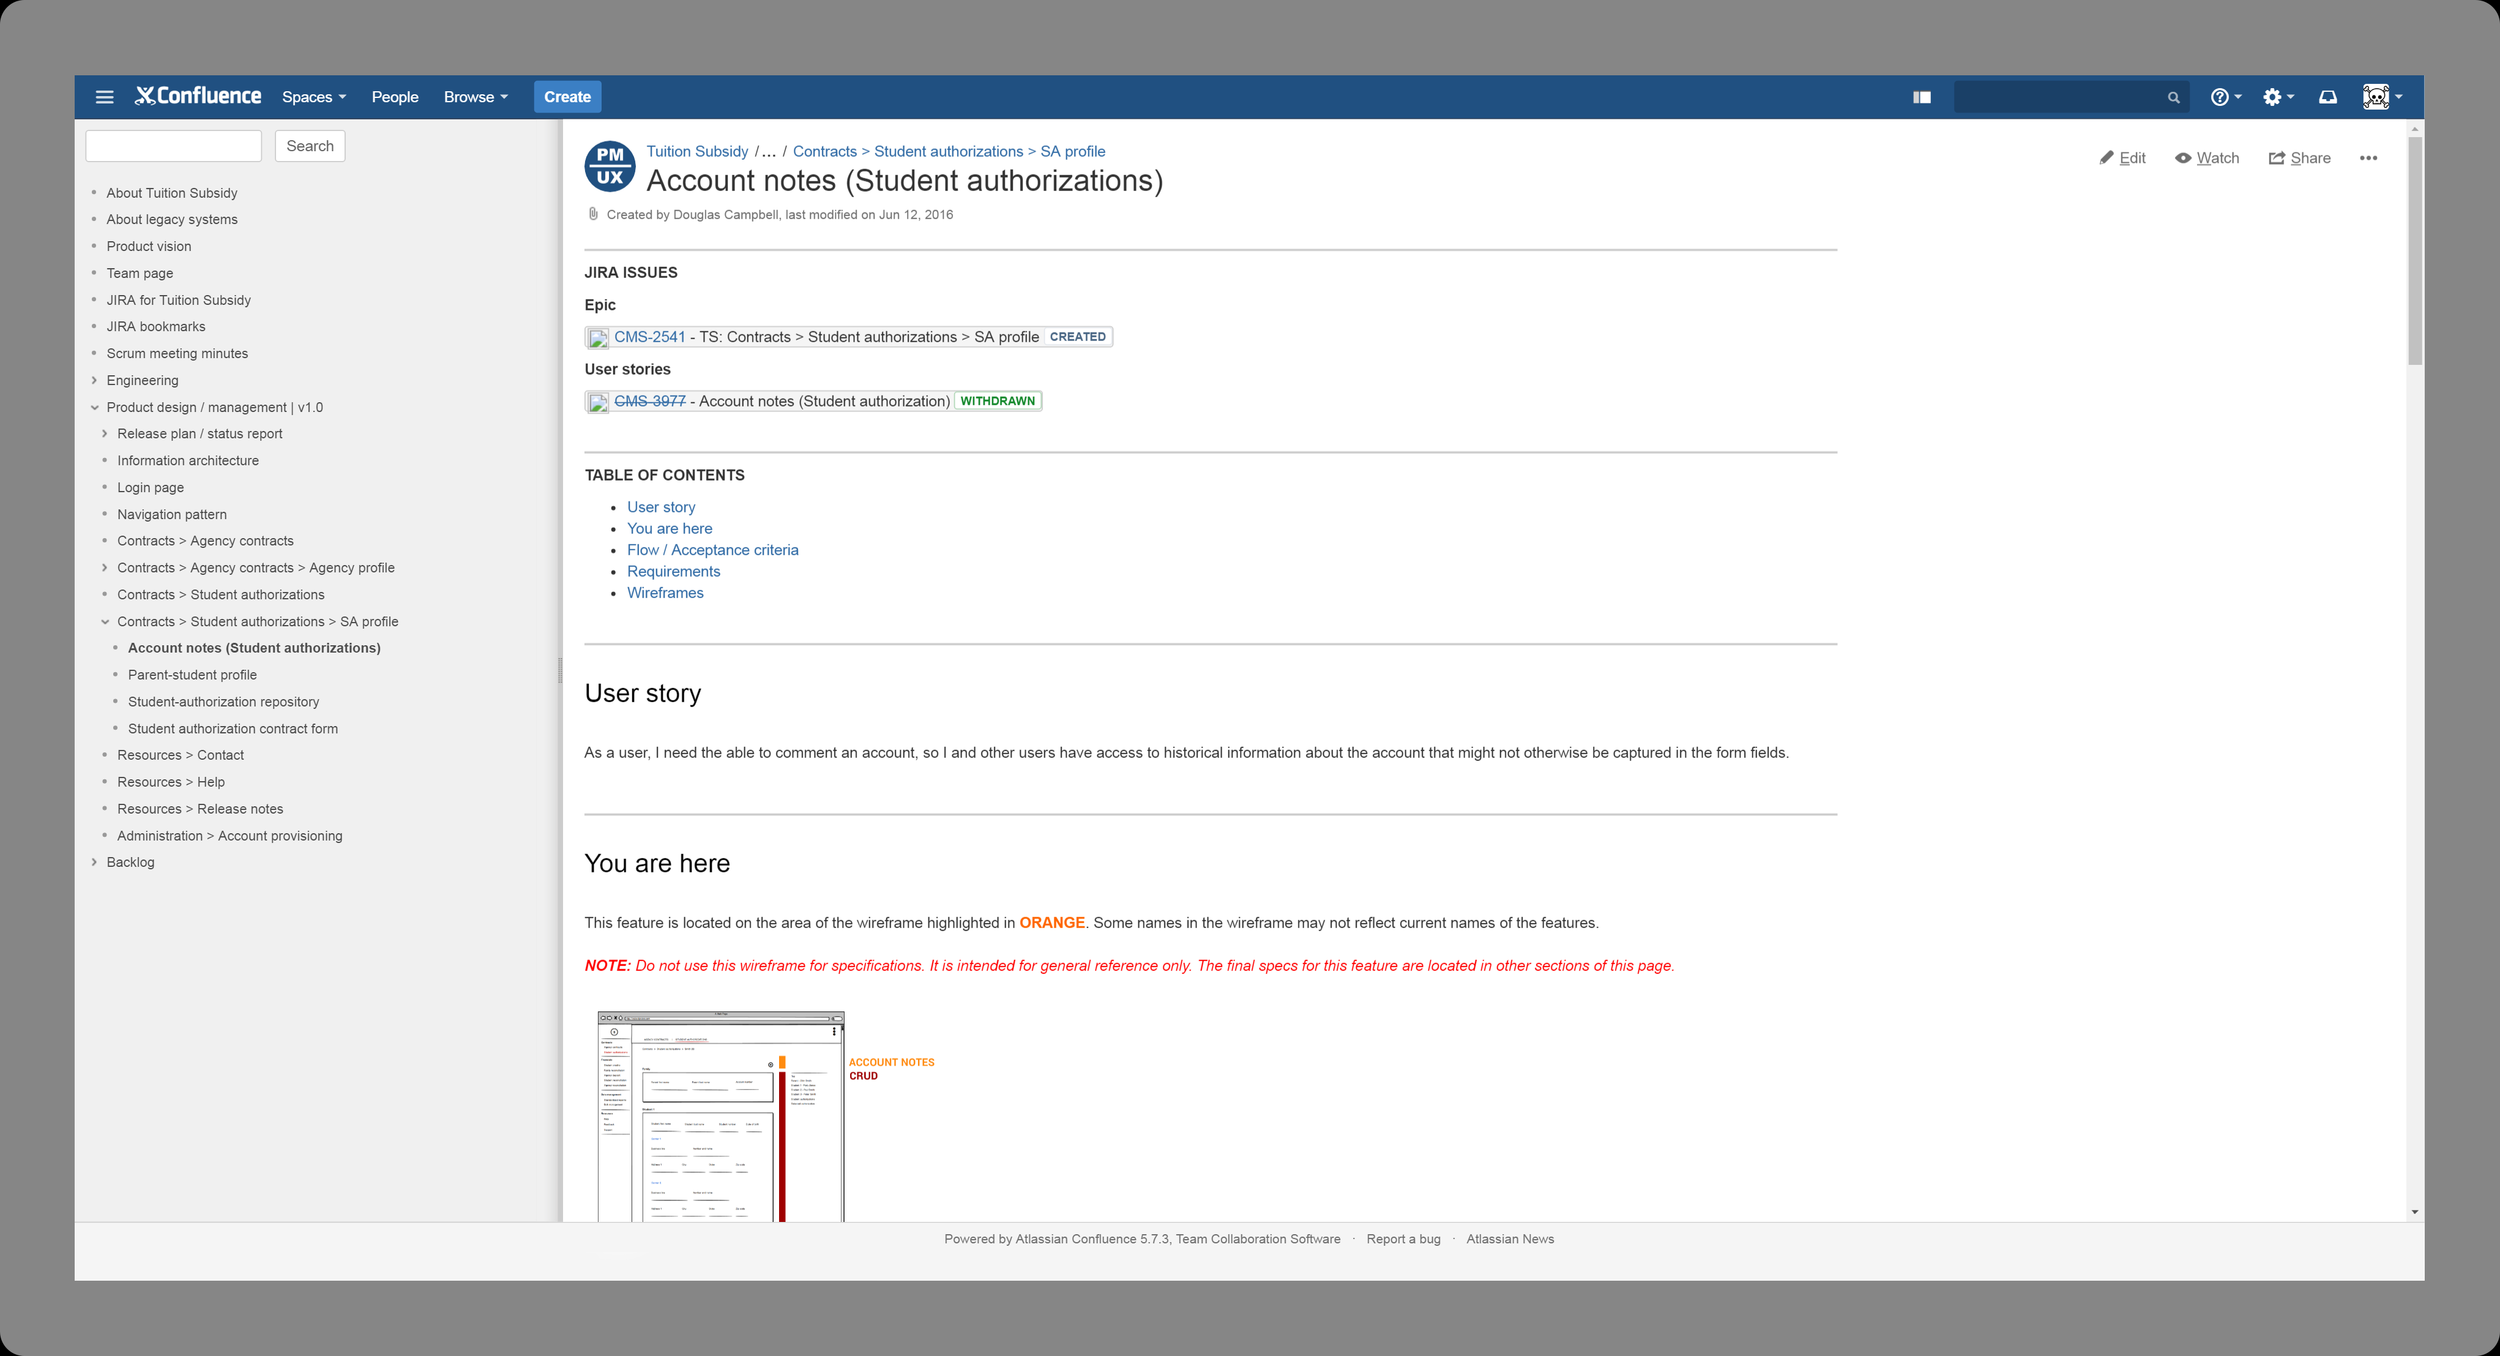The width and height of the screenshot is (2500, 1356).
Task: Open the three-dot more actions menu
Action: [2368, 158]
